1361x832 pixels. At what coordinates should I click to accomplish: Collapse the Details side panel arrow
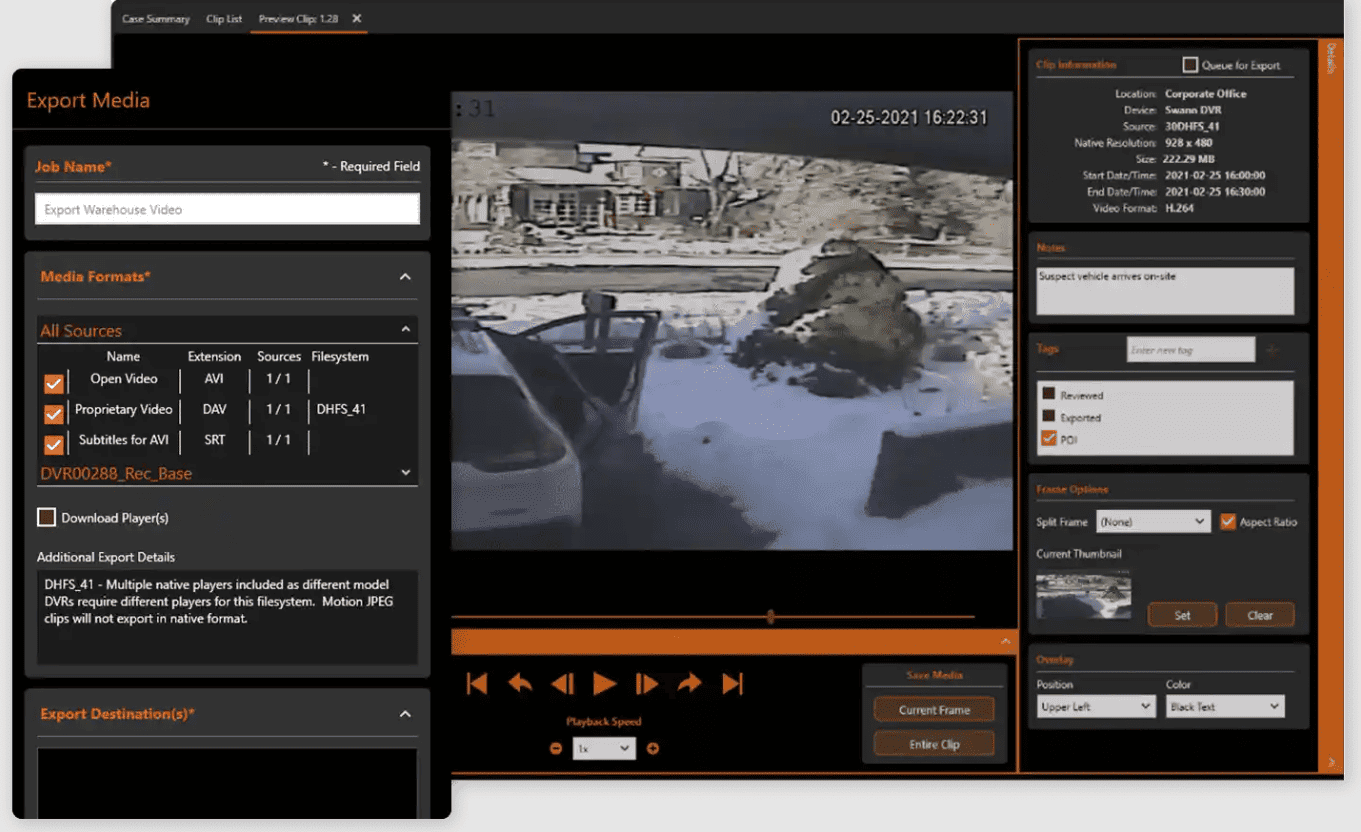[1331, 762]
